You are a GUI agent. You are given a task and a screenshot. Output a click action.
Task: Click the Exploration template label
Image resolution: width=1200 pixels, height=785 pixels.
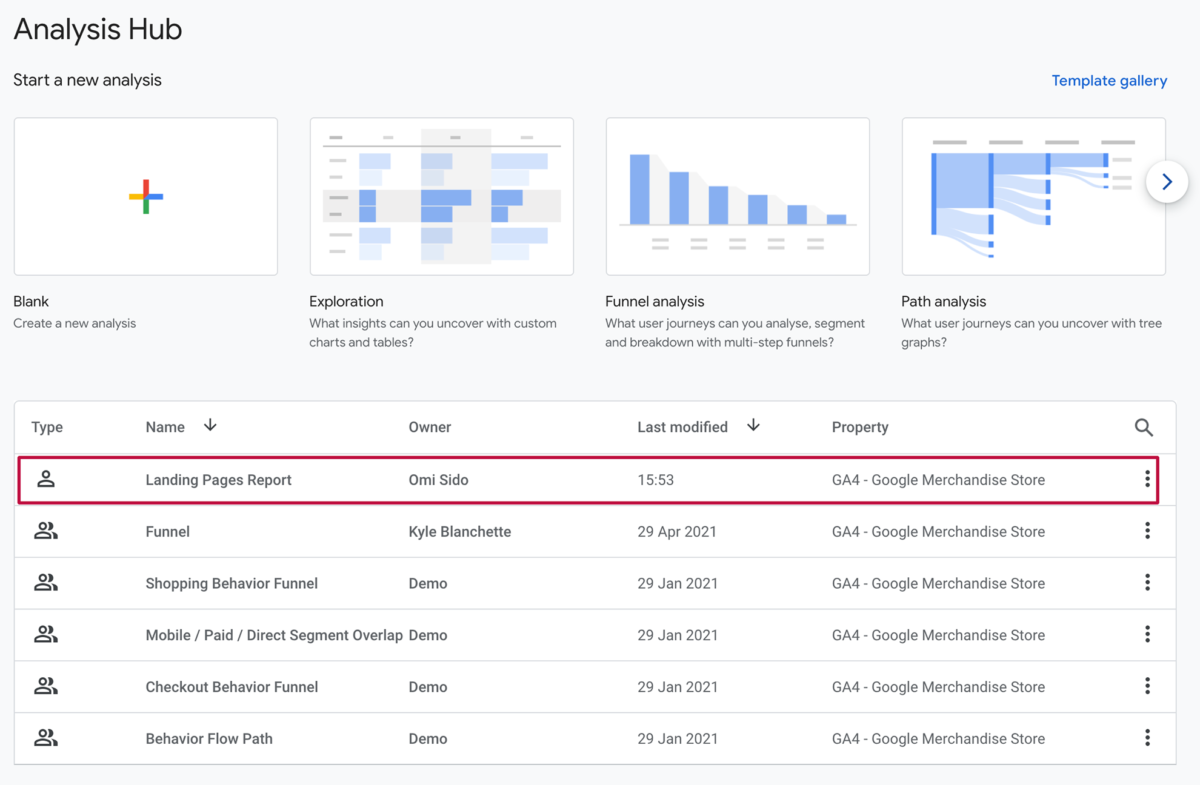(346, 301)
